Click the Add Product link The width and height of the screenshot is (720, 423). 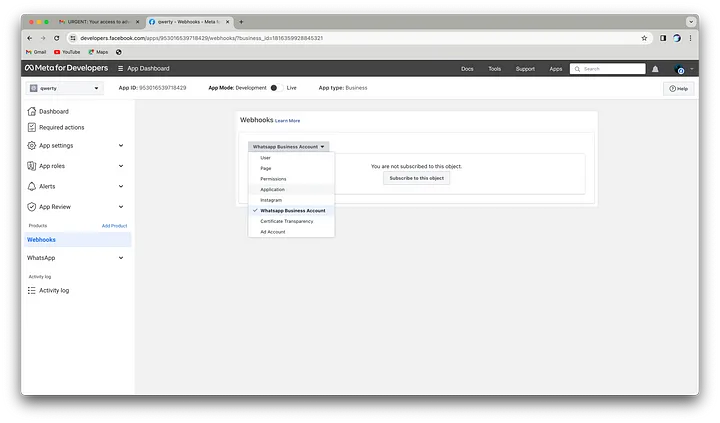[114, 226]
